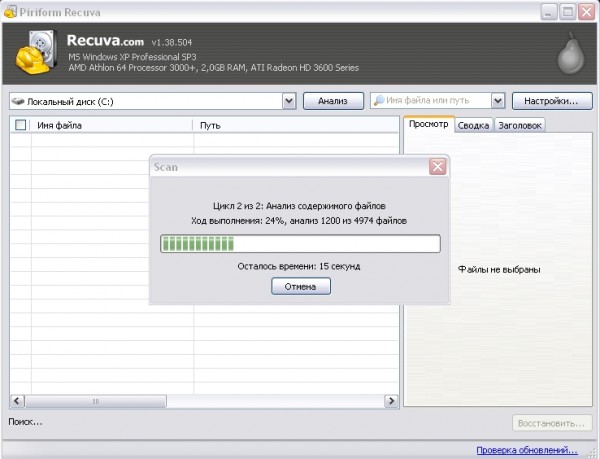Viewport: 600px width, 459px height.
Task: Click the v1.38.504 version text
Action: click(172, 42)
